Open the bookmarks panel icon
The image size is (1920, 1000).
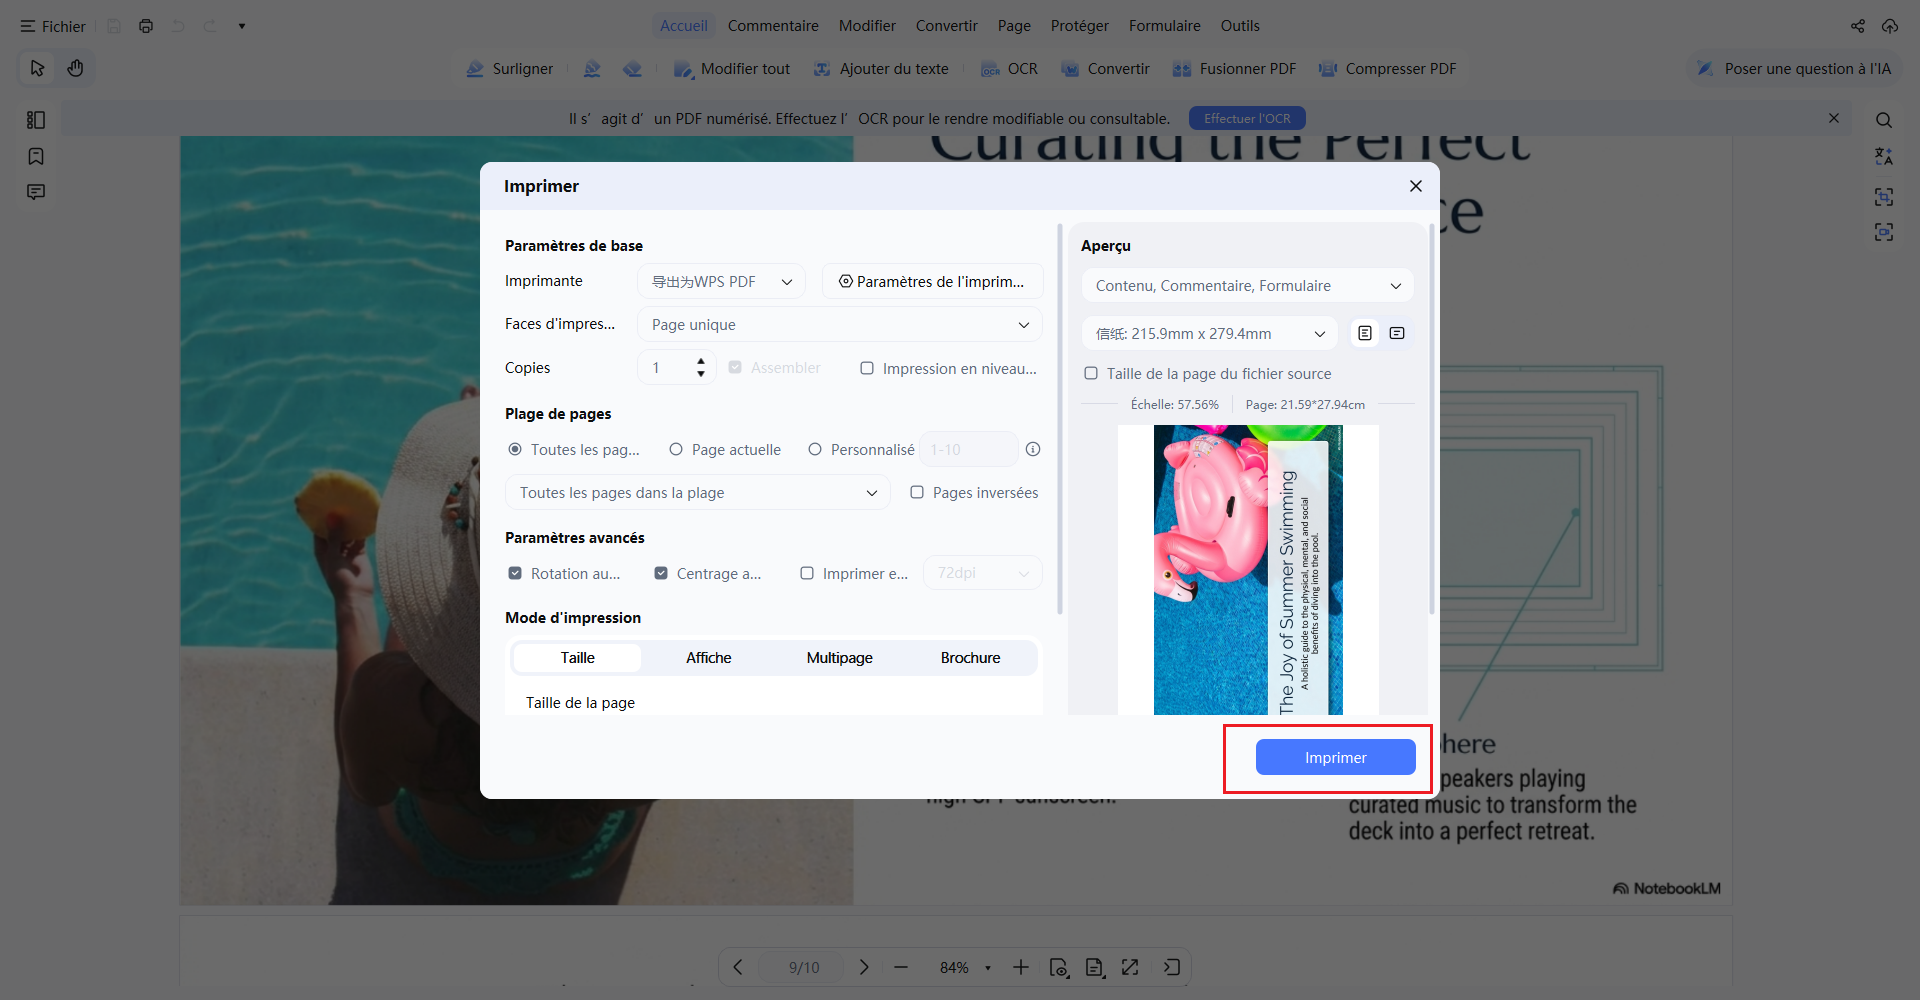[x=36, y=156]
